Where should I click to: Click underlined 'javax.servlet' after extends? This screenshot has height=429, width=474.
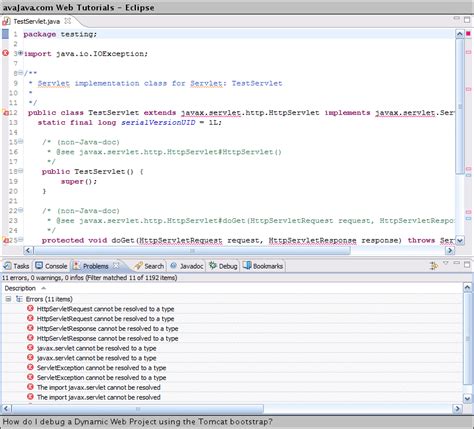pyautogui.click(x=211, y=113)
